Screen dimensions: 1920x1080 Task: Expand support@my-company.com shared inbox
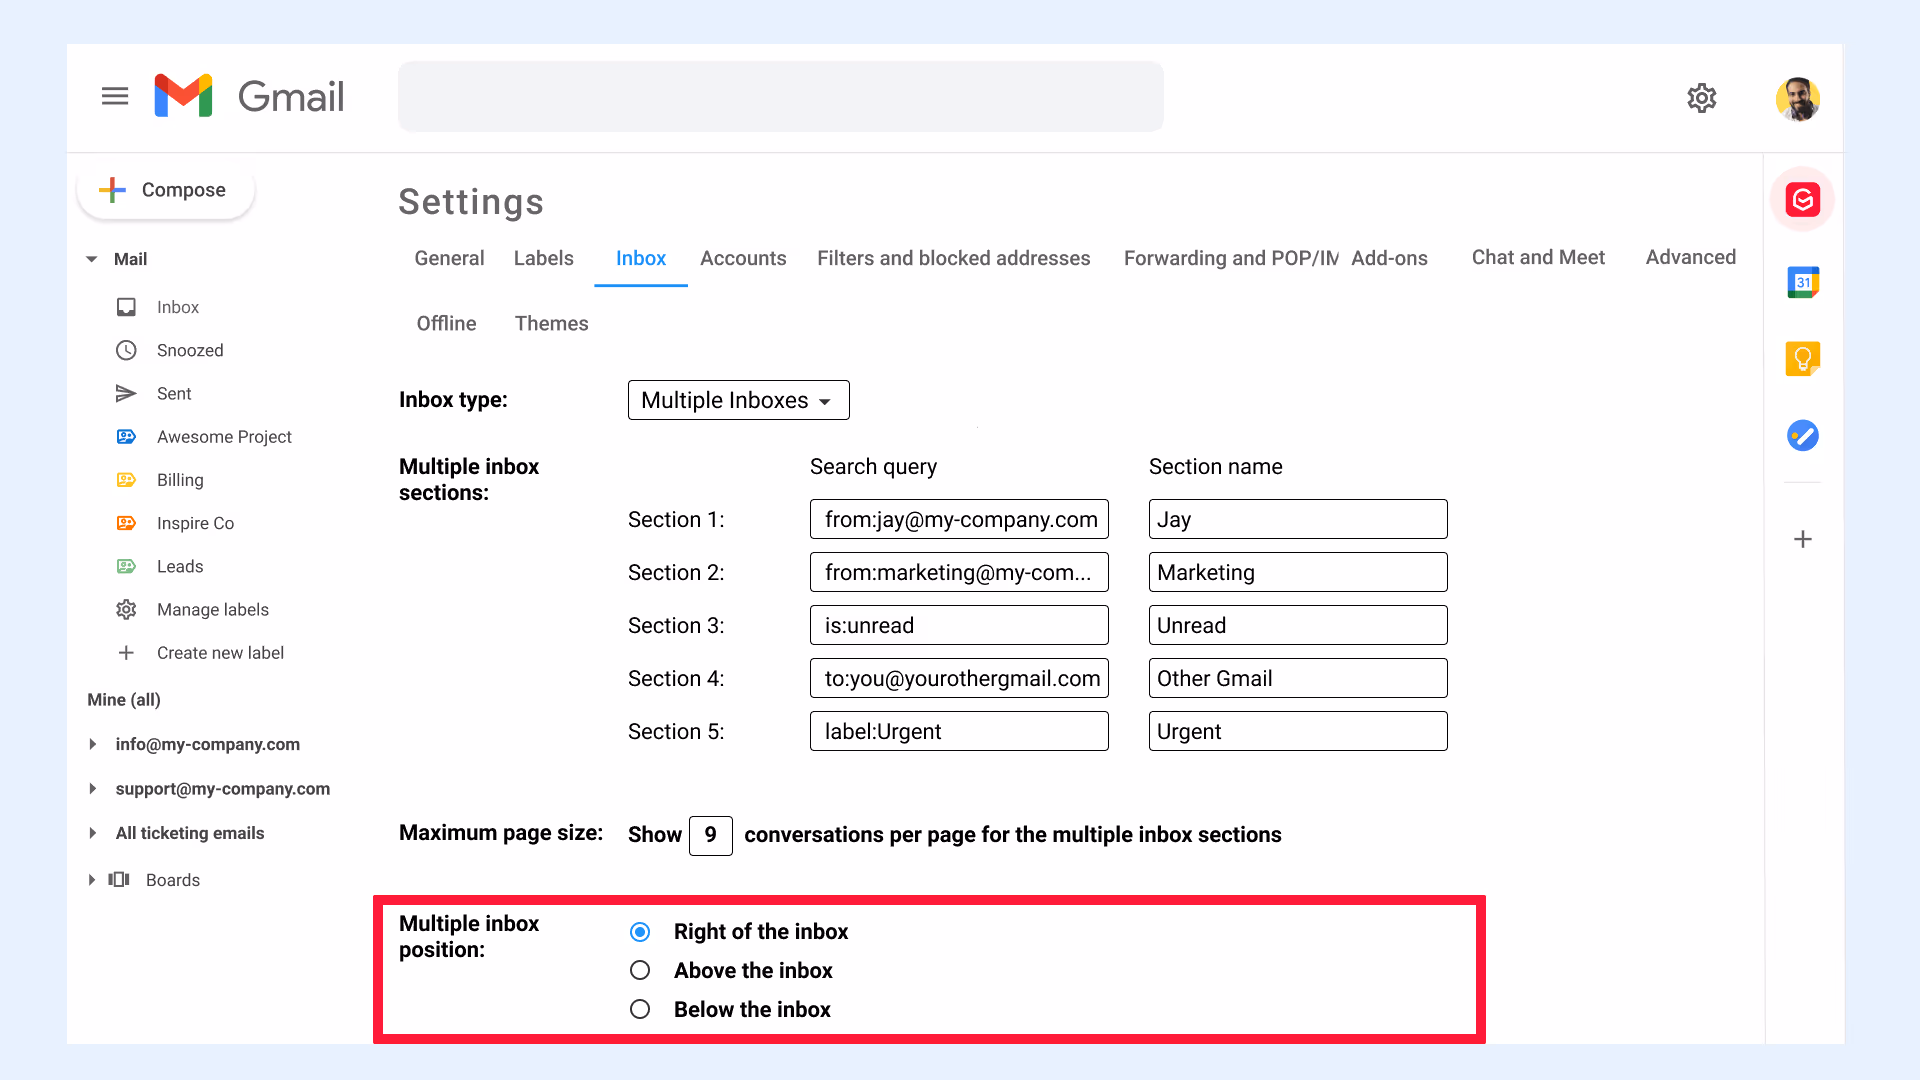92,788
